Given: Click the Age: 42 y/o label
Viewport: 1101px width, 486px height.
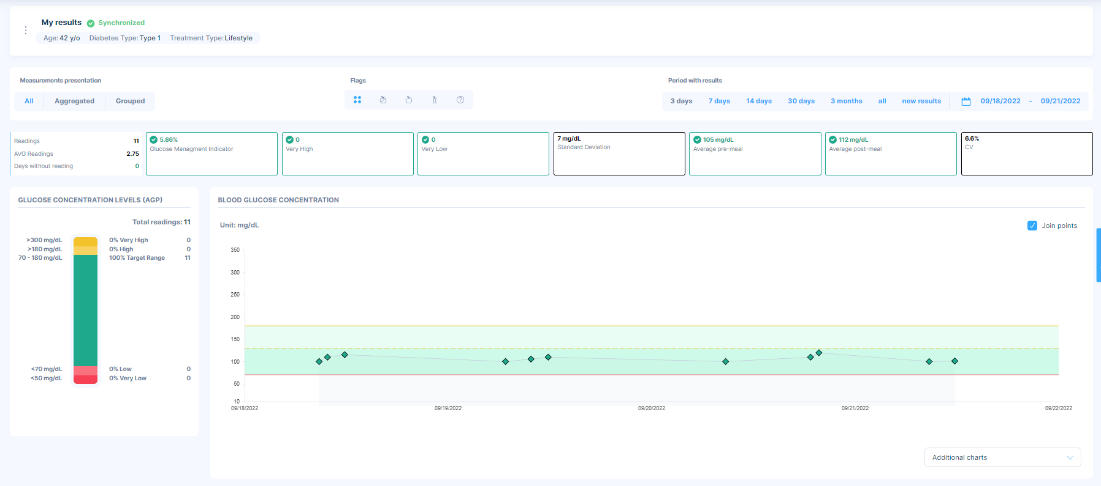Looking at the screenshot, I should click(60, 38).
